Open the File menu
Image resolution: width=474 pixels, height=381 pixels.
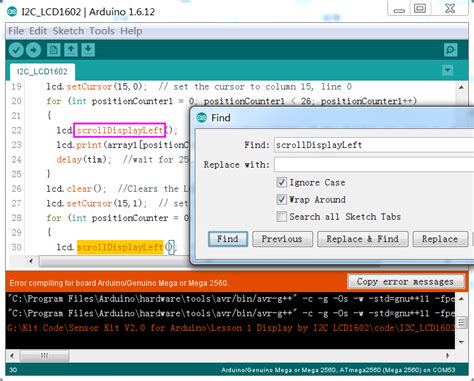(16, 31)
